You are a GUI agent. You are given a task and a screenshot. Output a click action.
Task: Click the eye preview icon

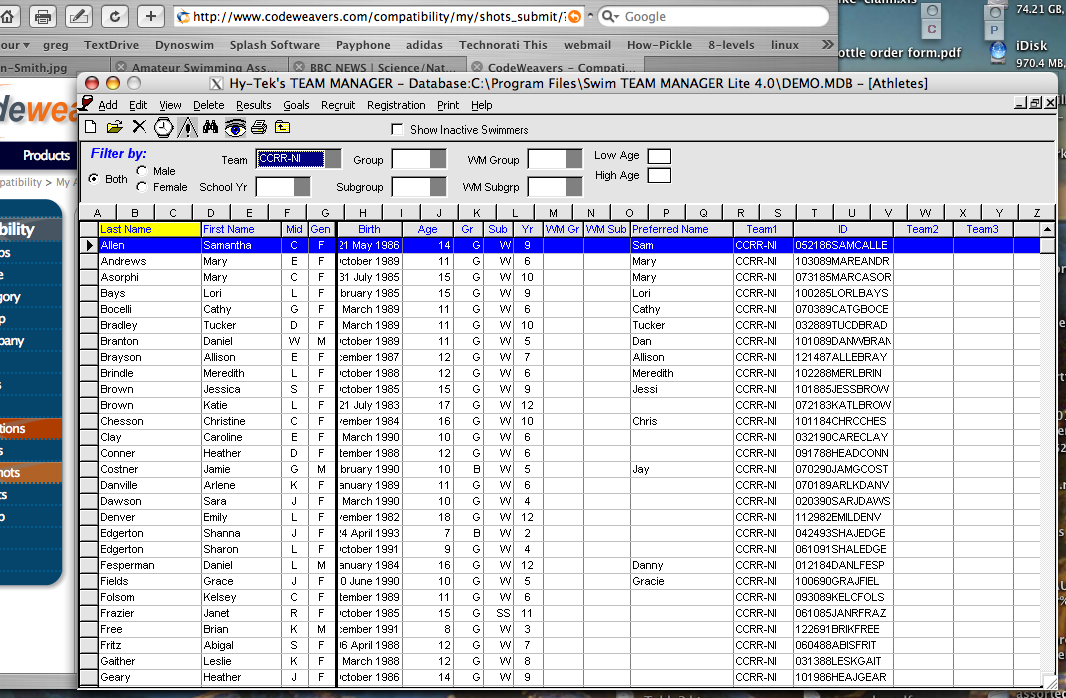coord(236,127)
